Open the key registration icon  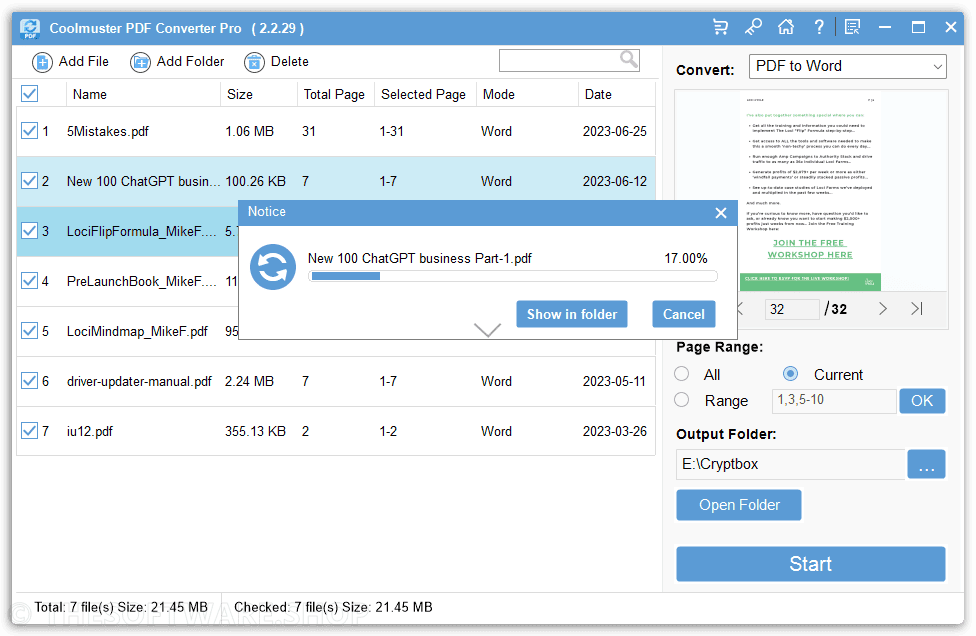coord(753,27)
